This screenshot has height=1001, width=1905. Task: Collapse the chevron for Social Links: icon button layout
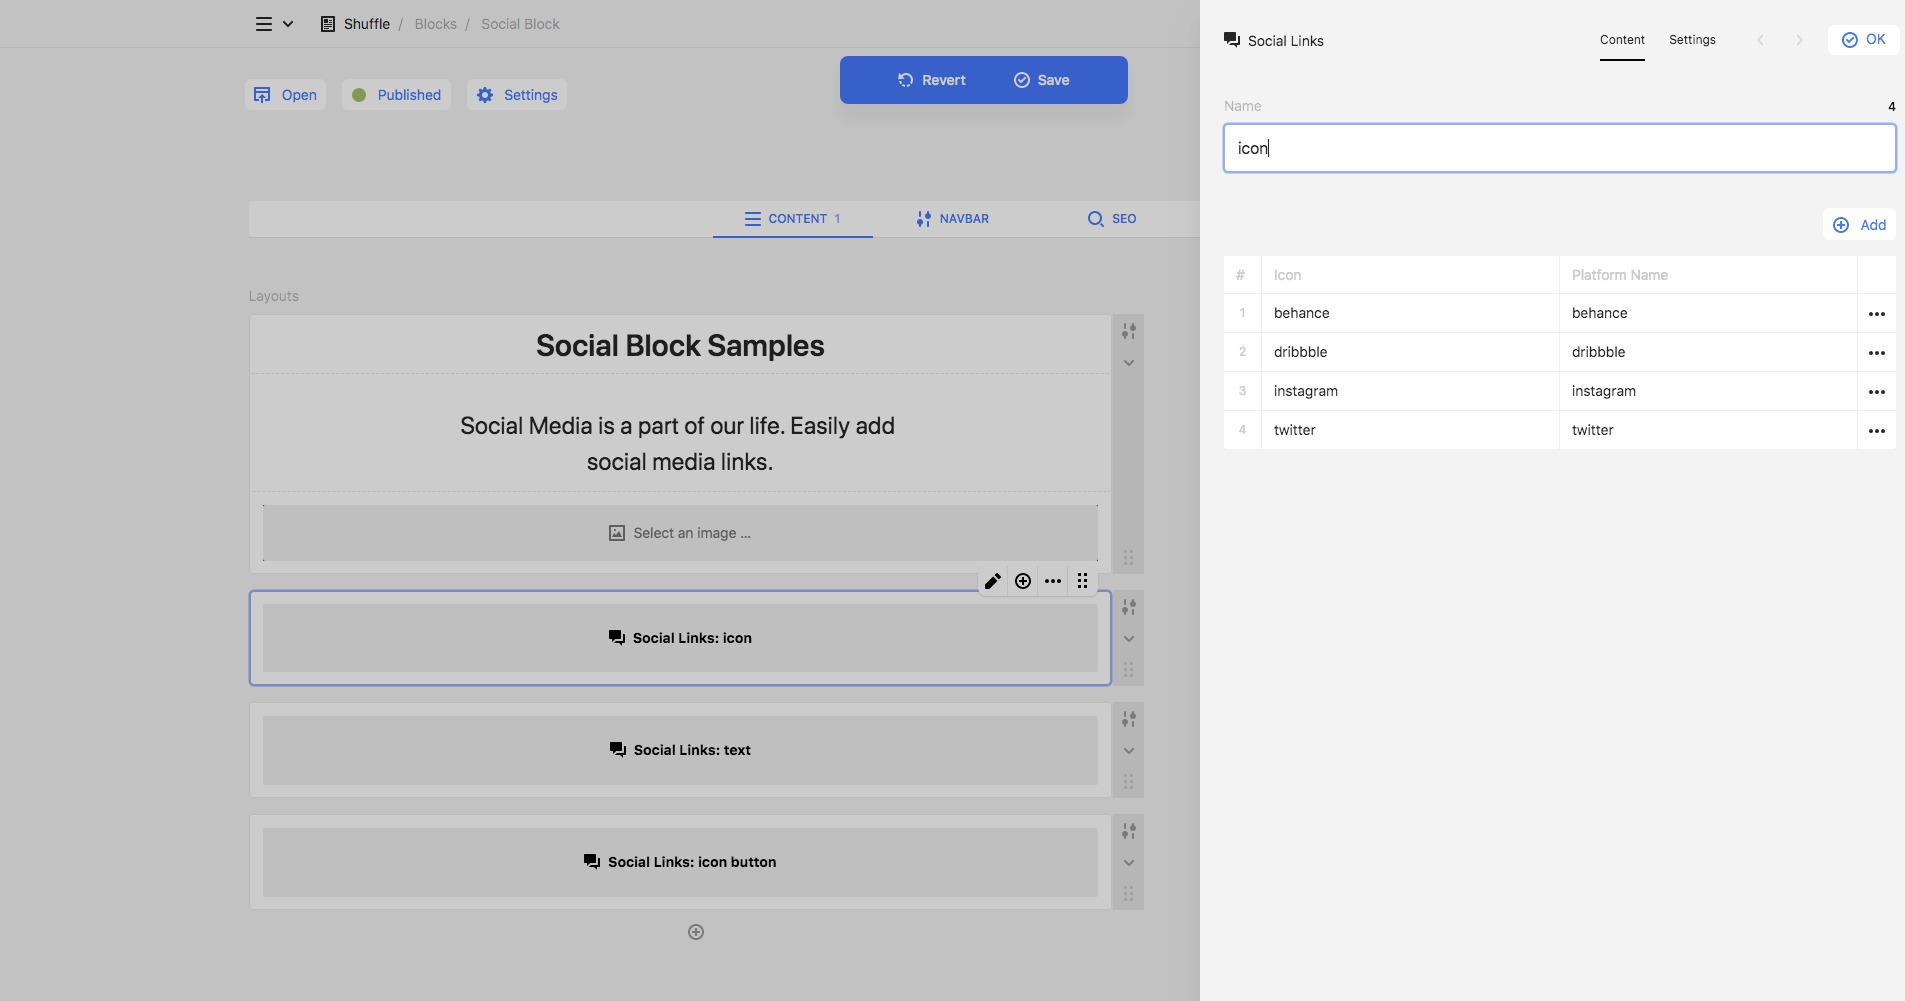[x=1128, y=863]
